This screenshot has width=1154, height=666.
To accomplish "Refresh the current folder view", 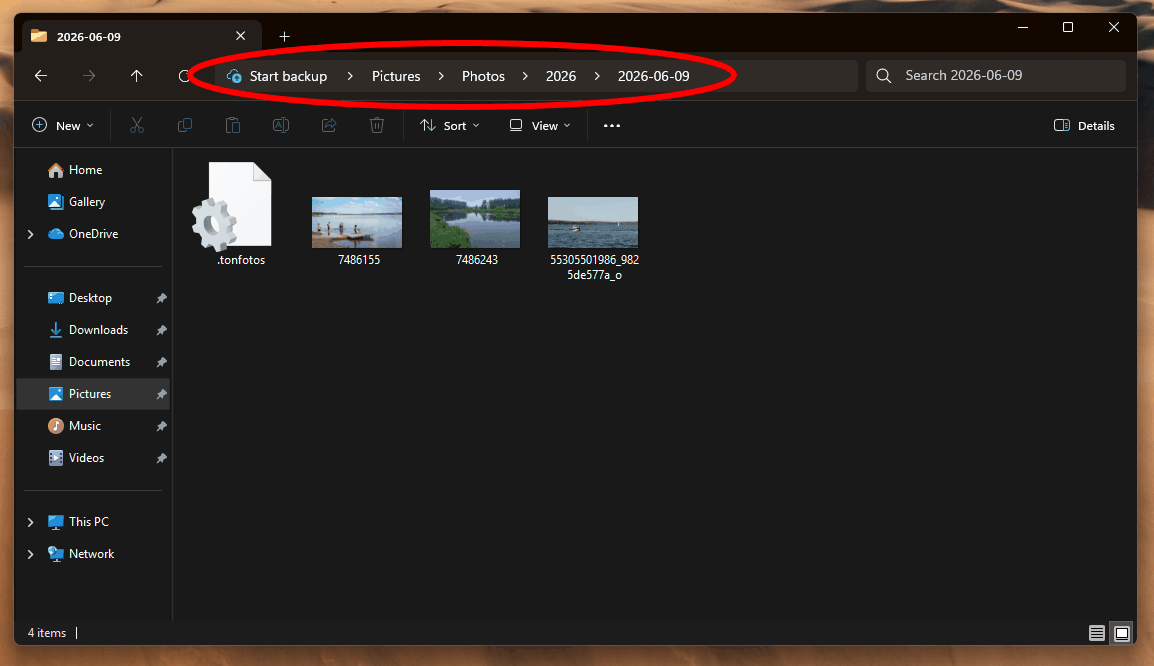I will [x=184, y=76].
